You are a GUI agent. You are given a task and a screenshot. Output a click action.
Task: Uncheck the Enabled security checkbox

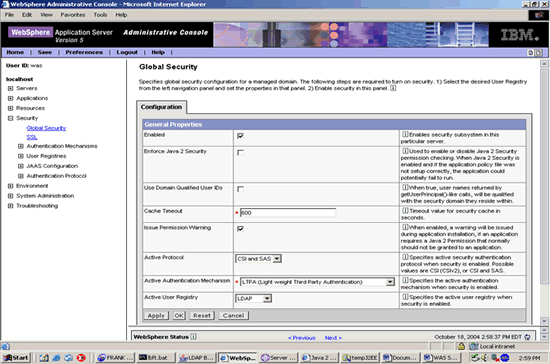(x=240, y=136)
